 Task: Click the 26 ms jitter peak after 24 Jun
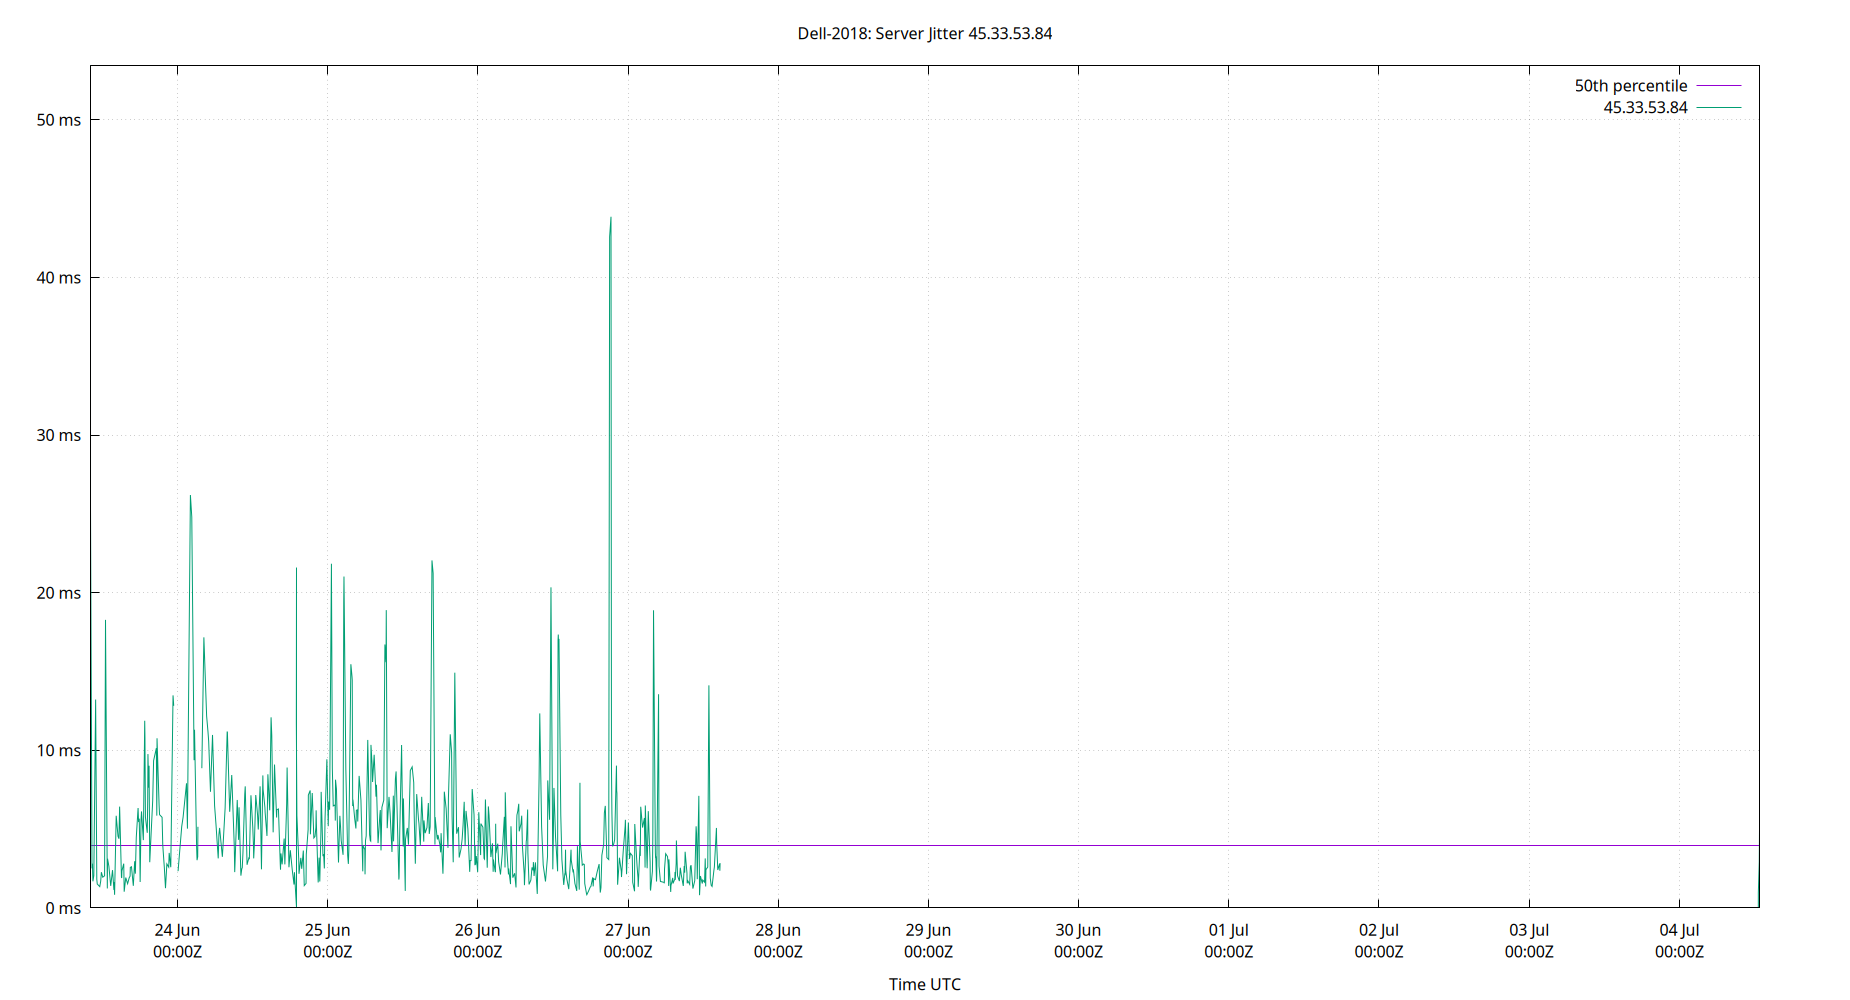coord(190,497)
